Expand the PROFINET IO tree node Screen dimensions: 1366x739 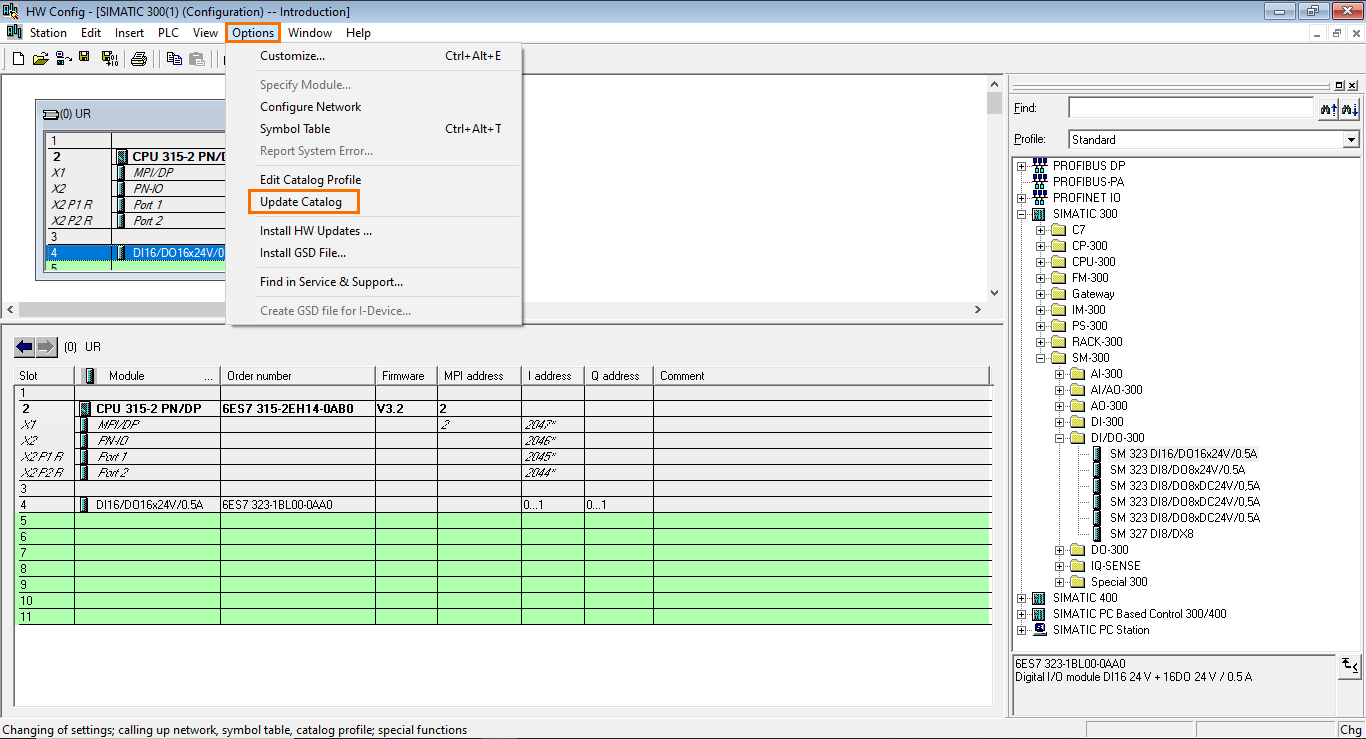[x=1022, y=198]
